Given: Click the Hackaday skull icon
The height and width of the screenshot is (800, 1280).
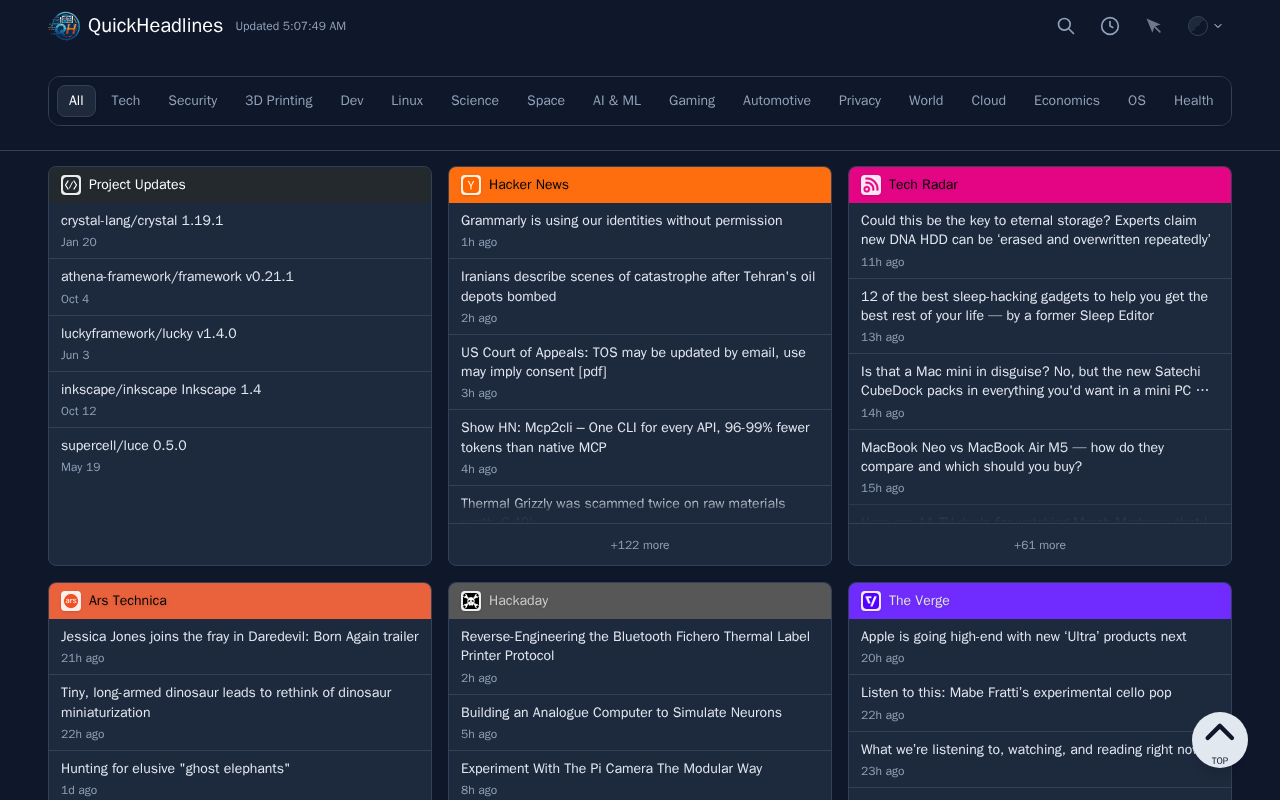Looking at the screenshot, I should click(471, 601).
